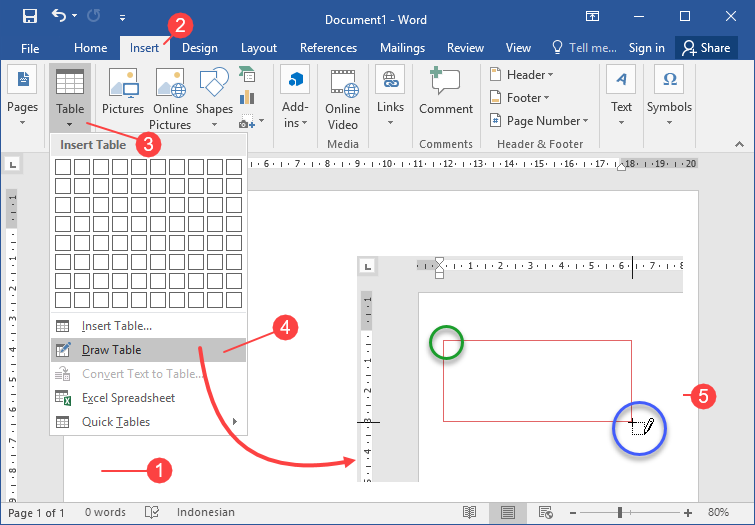Image resolution: width=755 pixels, height=525 pixels.
Task: Click the Save icon in title bar
Action: (30, 17)
